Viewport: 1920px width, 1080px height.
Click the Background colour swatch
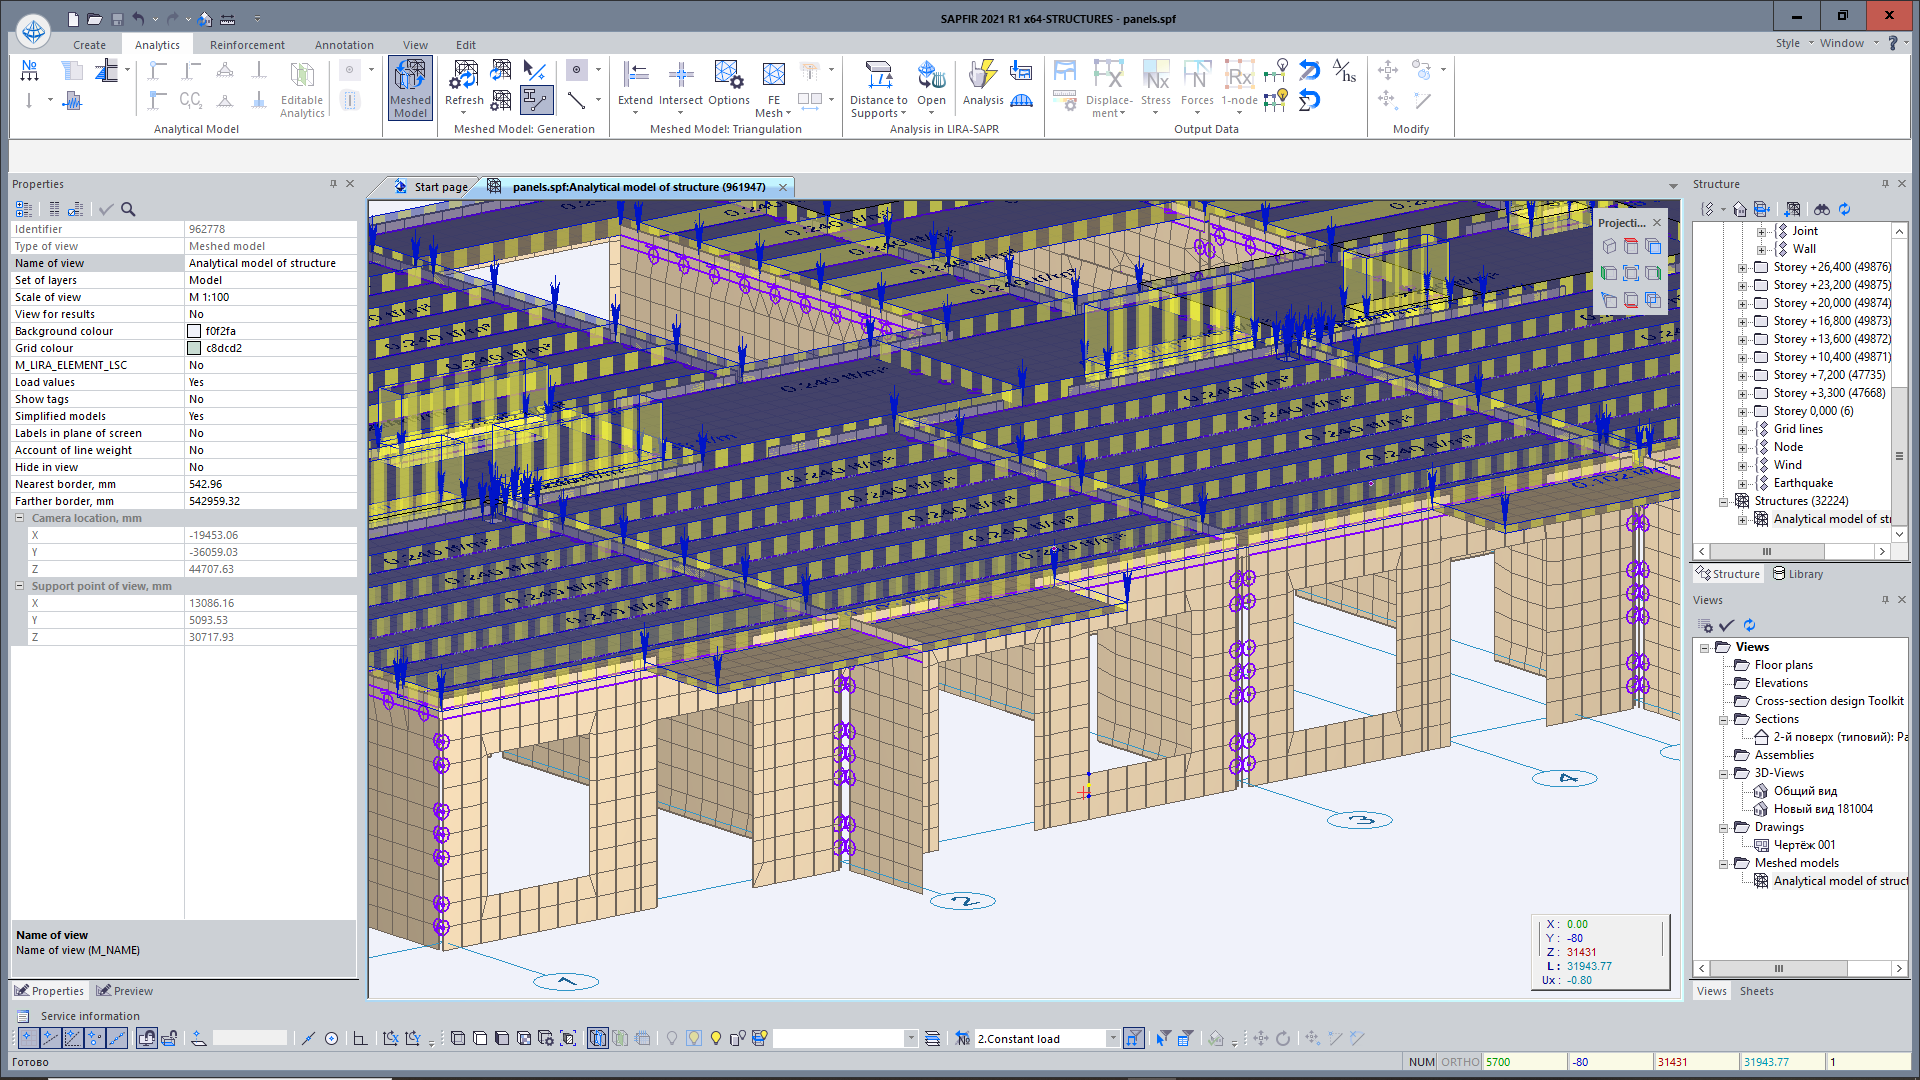coord(194,331)
